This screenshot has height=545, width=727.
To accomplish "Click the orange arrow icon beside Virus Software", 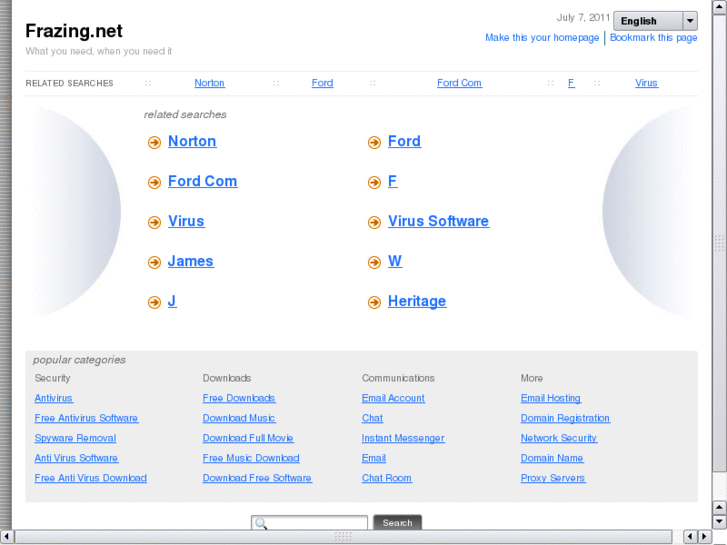I will [374, 222].
